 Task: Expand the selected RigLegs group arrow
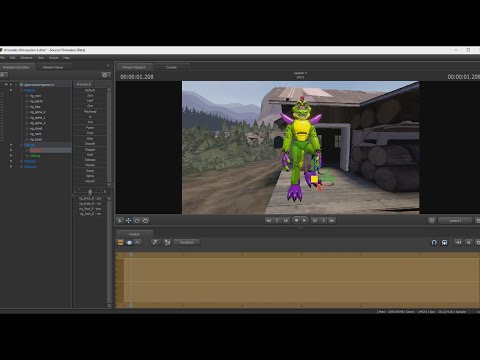[11, 145]
